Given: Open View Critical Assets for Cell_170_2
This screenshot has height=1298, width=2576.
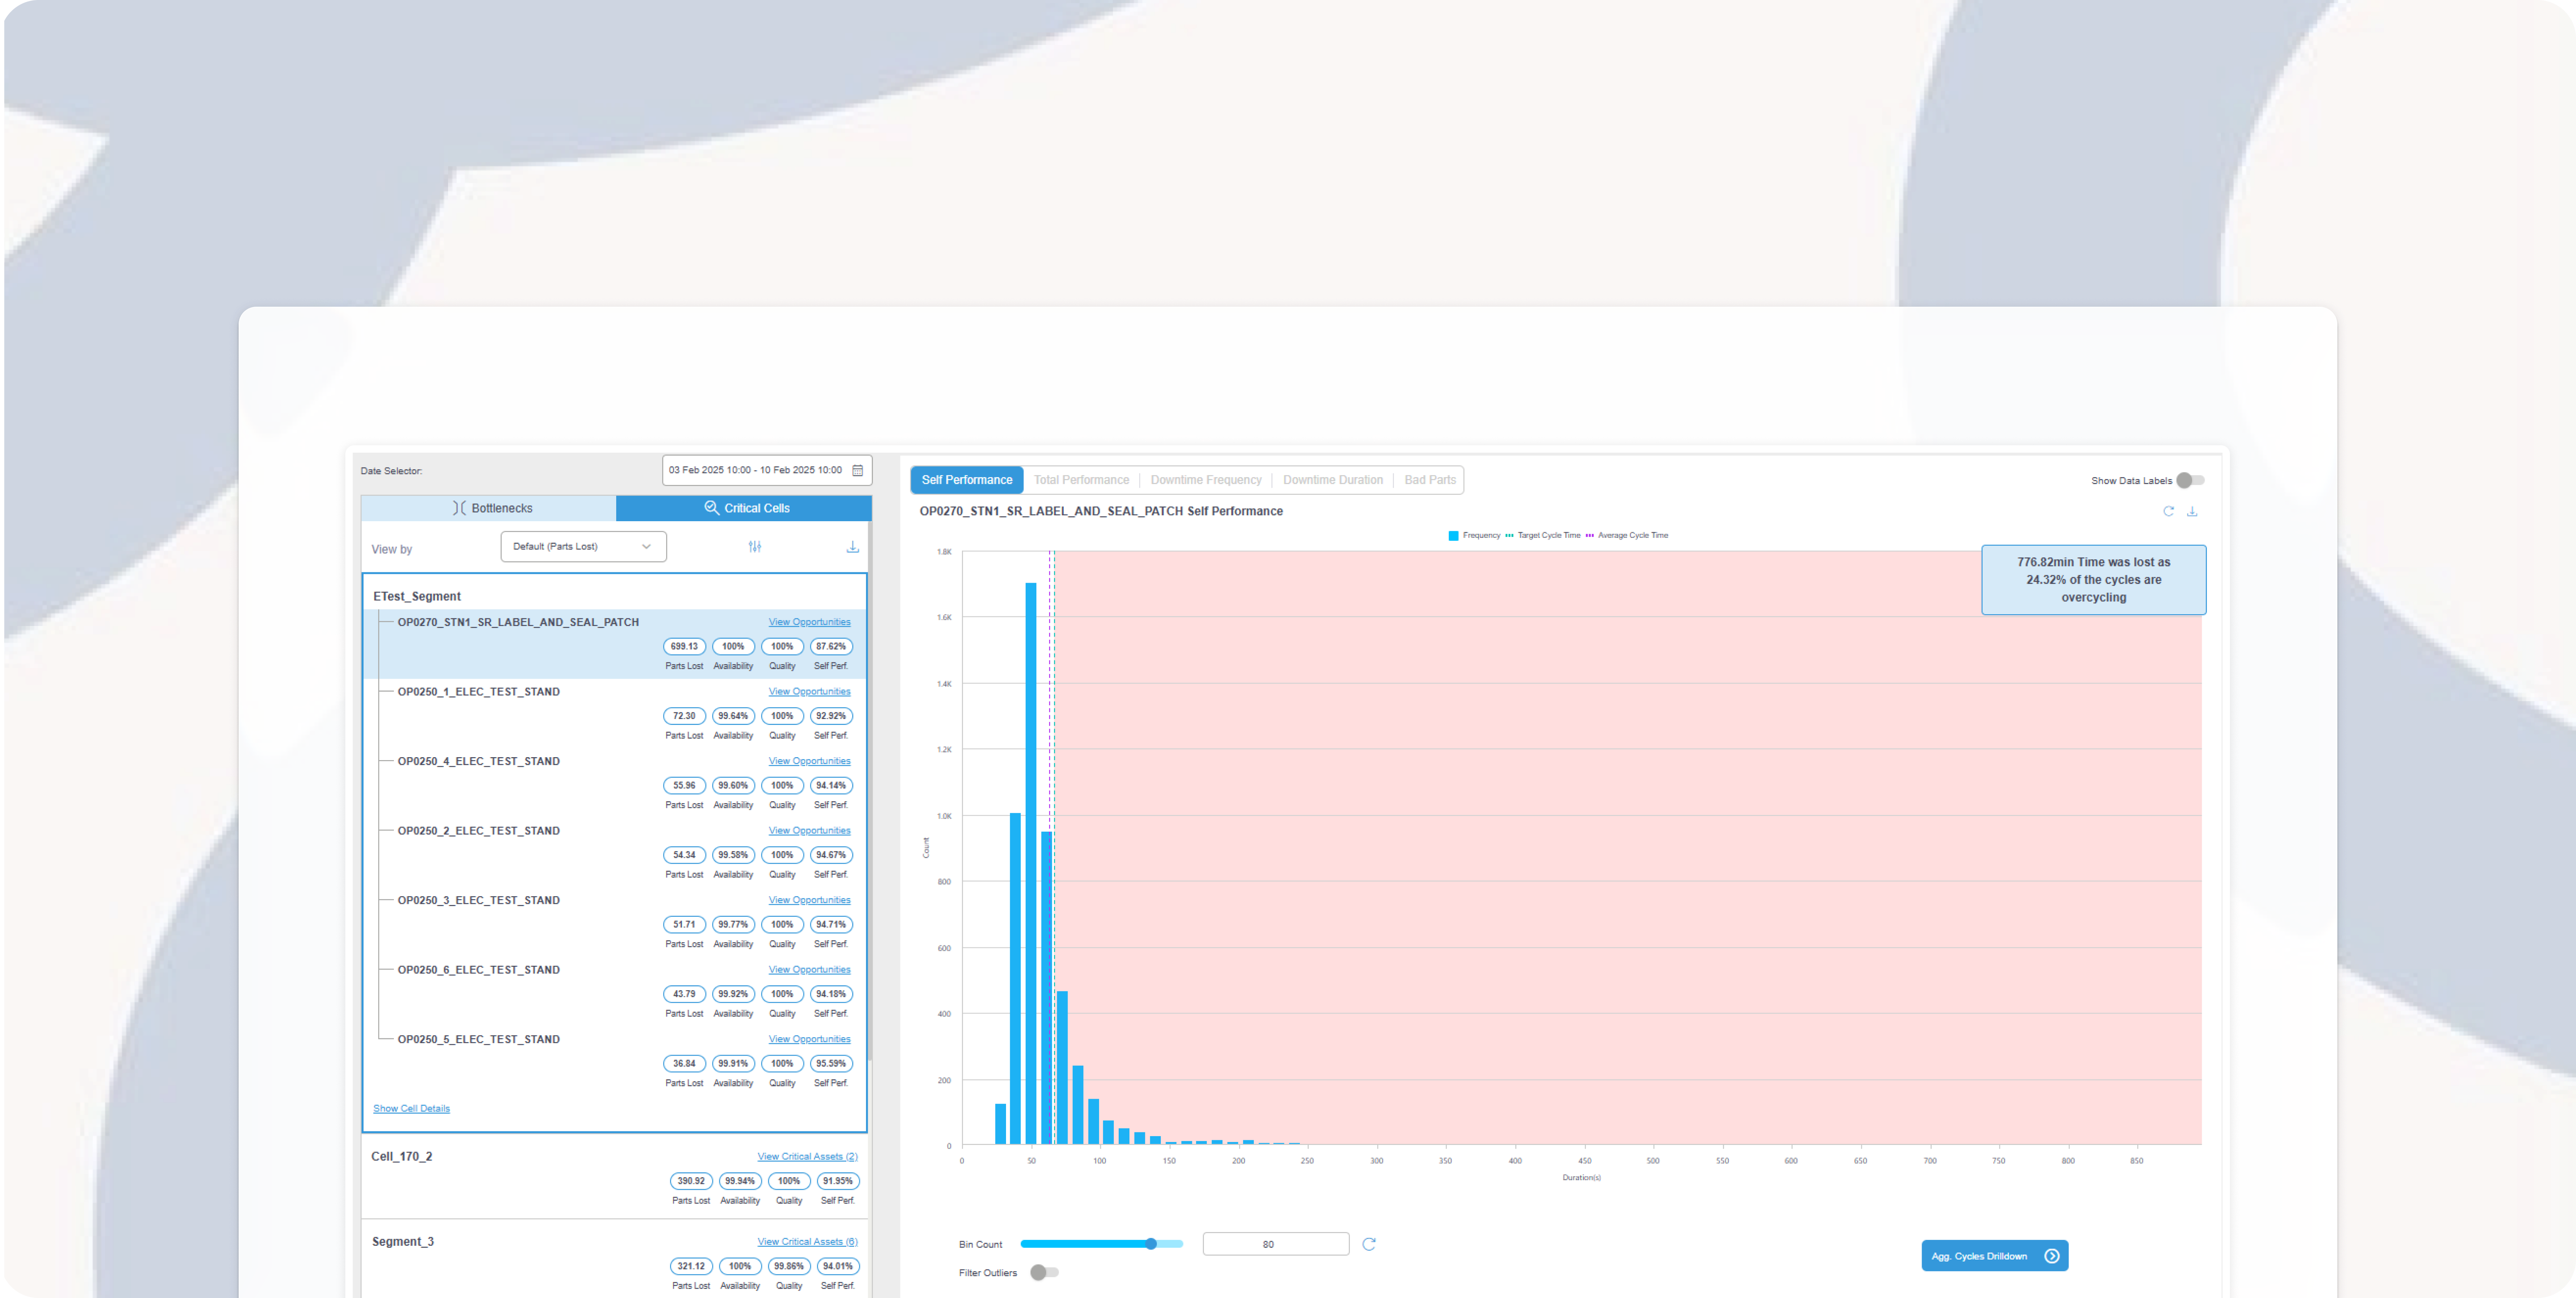Looking at the screenshot, I should pos(807,1157).
